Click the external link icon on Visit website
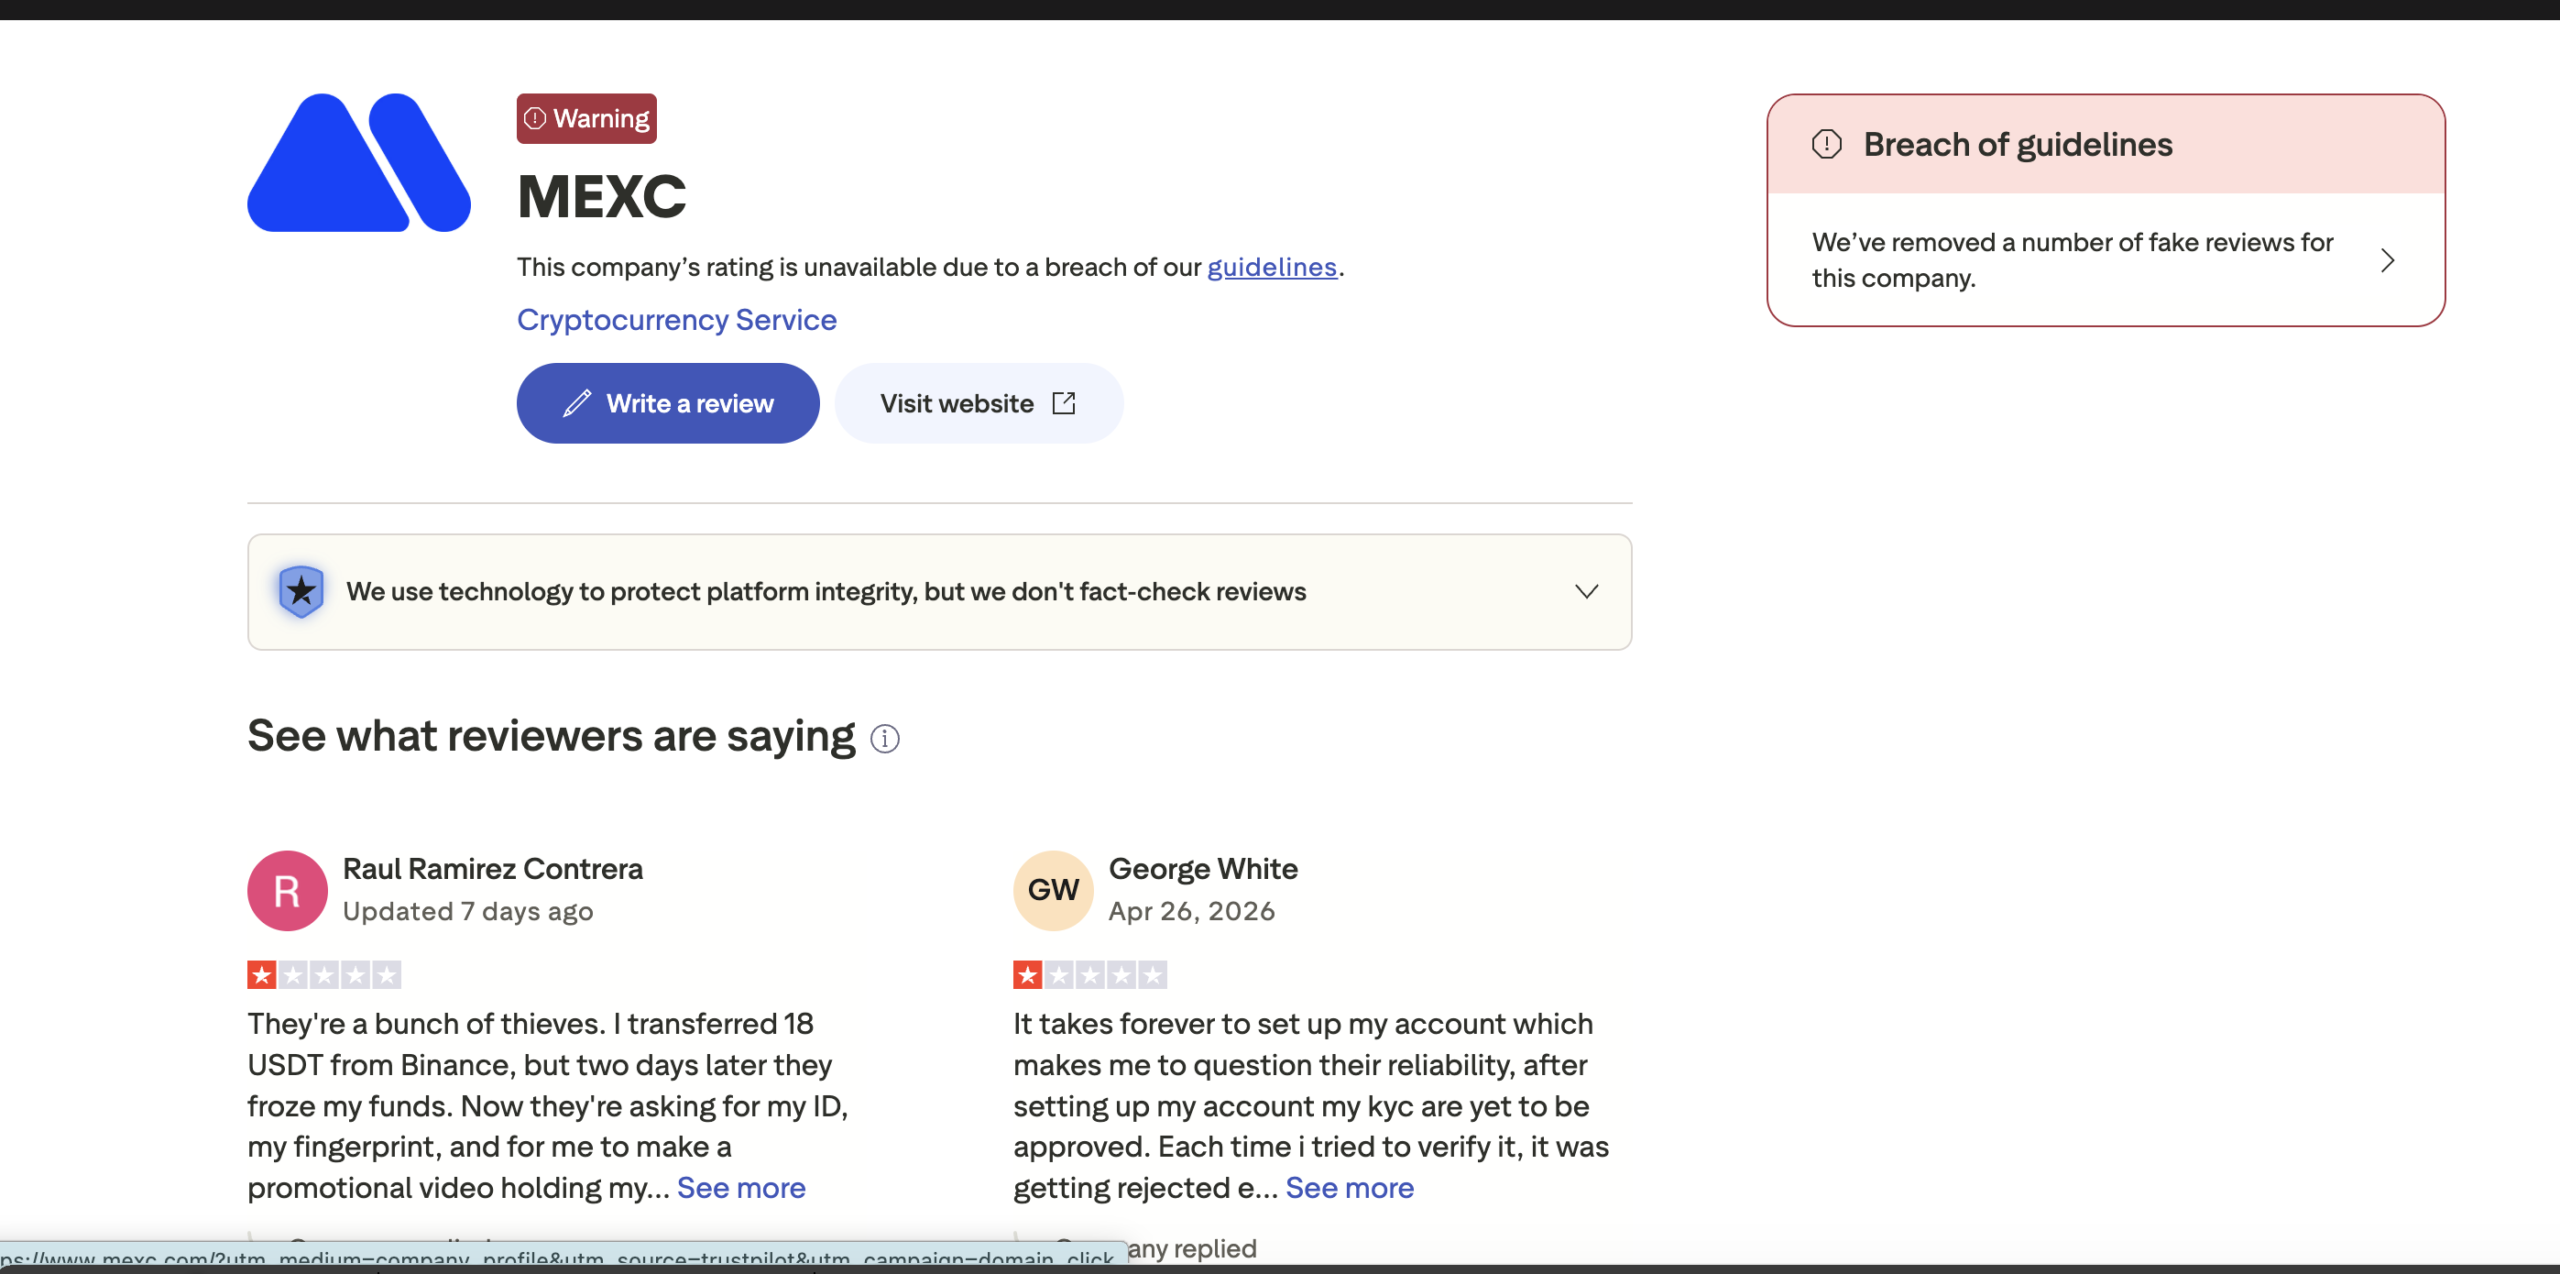2560x1274 pixels. coord(1064,403)
